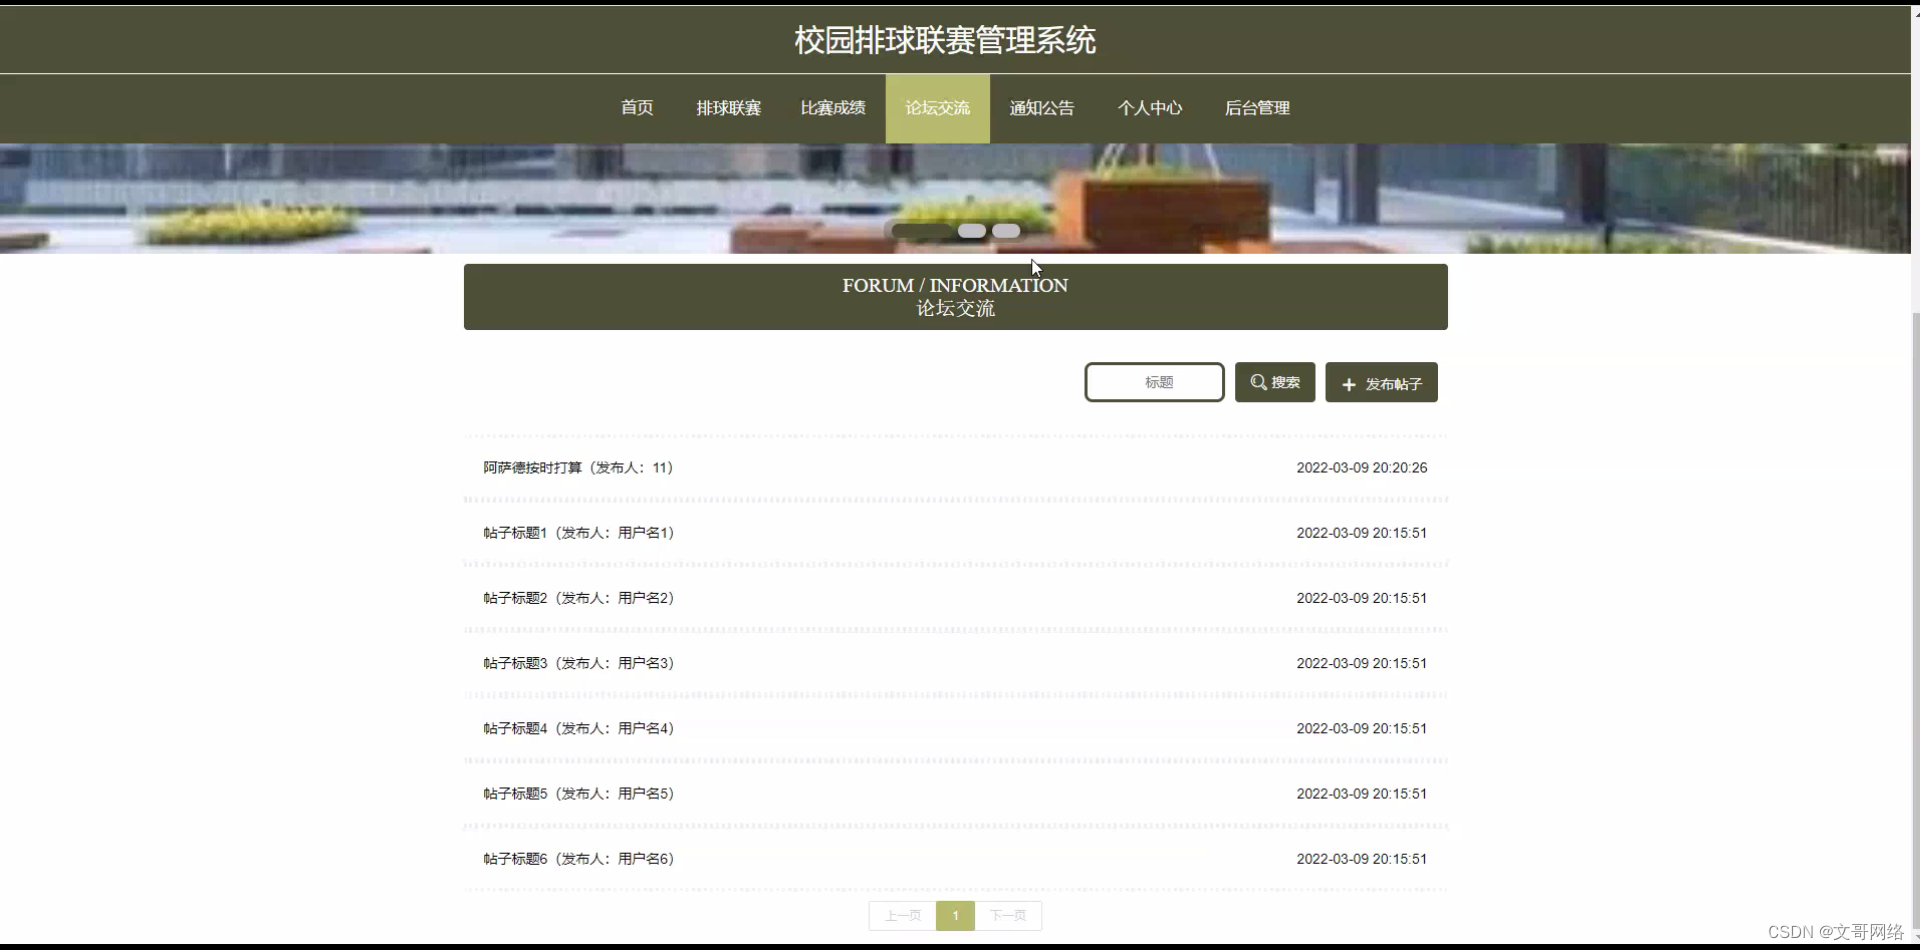Select the third carousel indicator dot

click(1006, 231)
